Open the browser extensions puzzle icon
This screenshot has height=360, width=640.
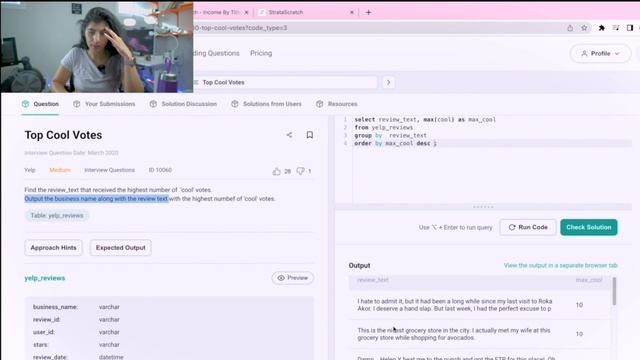(601, 28)
